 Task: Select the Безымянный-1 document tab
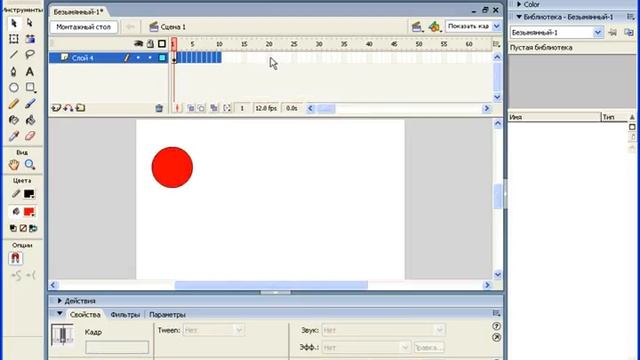(78, 12)
